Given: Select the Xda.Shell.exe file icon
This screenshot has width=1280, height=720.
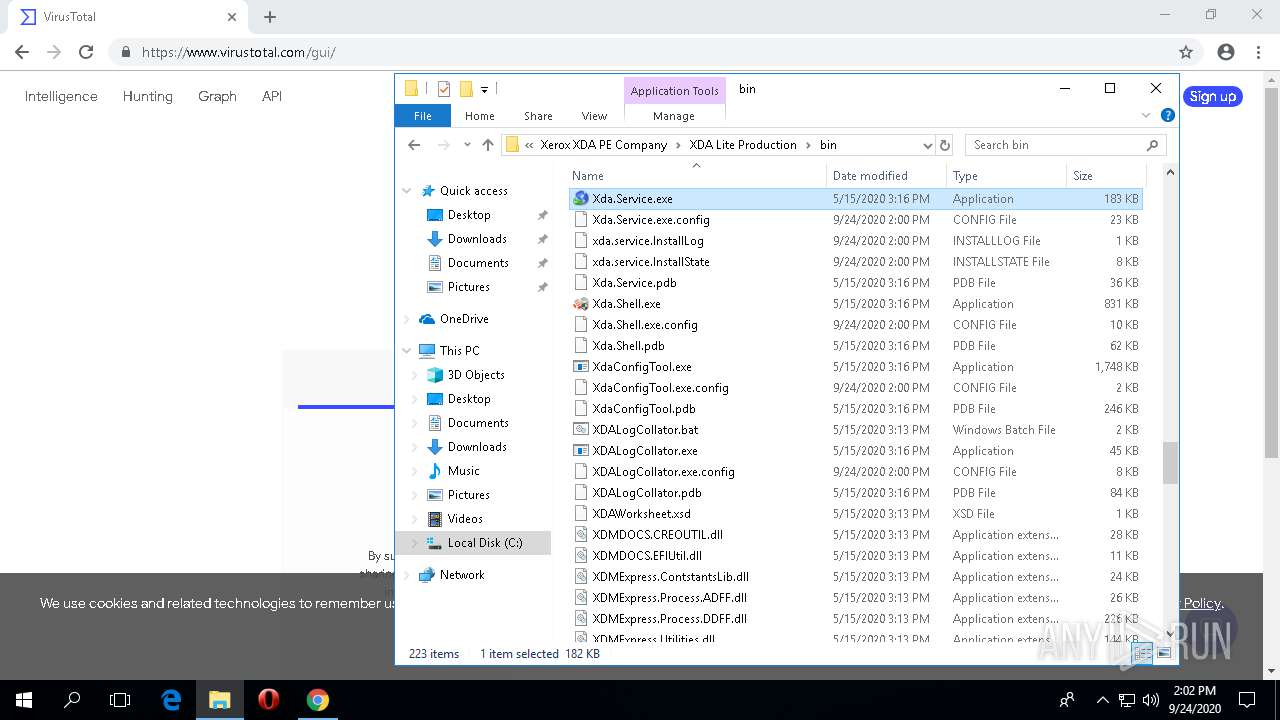Looking at the screenshot, I should pos(581,304).
